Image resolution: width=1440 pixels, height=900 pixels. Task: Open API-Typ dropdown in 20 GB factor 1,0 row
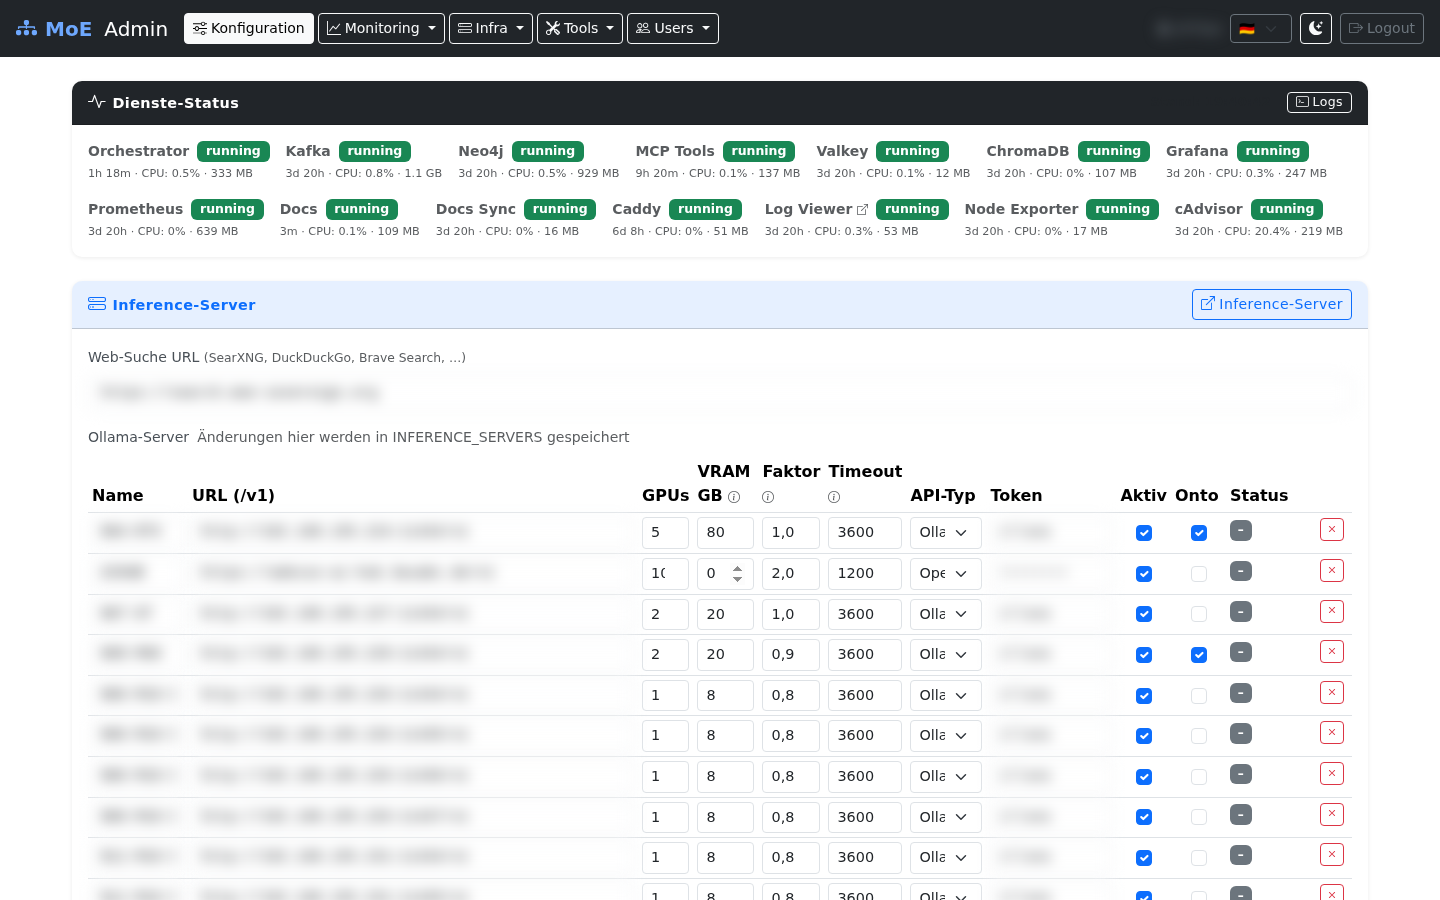click(945, 614)
